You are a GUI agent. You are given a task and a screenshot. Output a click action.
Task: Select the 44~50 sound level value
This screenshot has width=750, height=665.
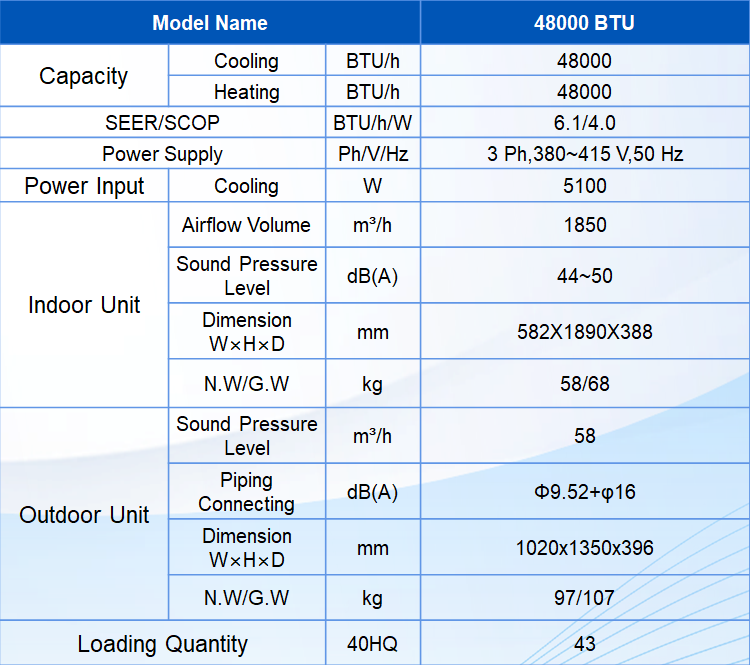coord(584,276)
